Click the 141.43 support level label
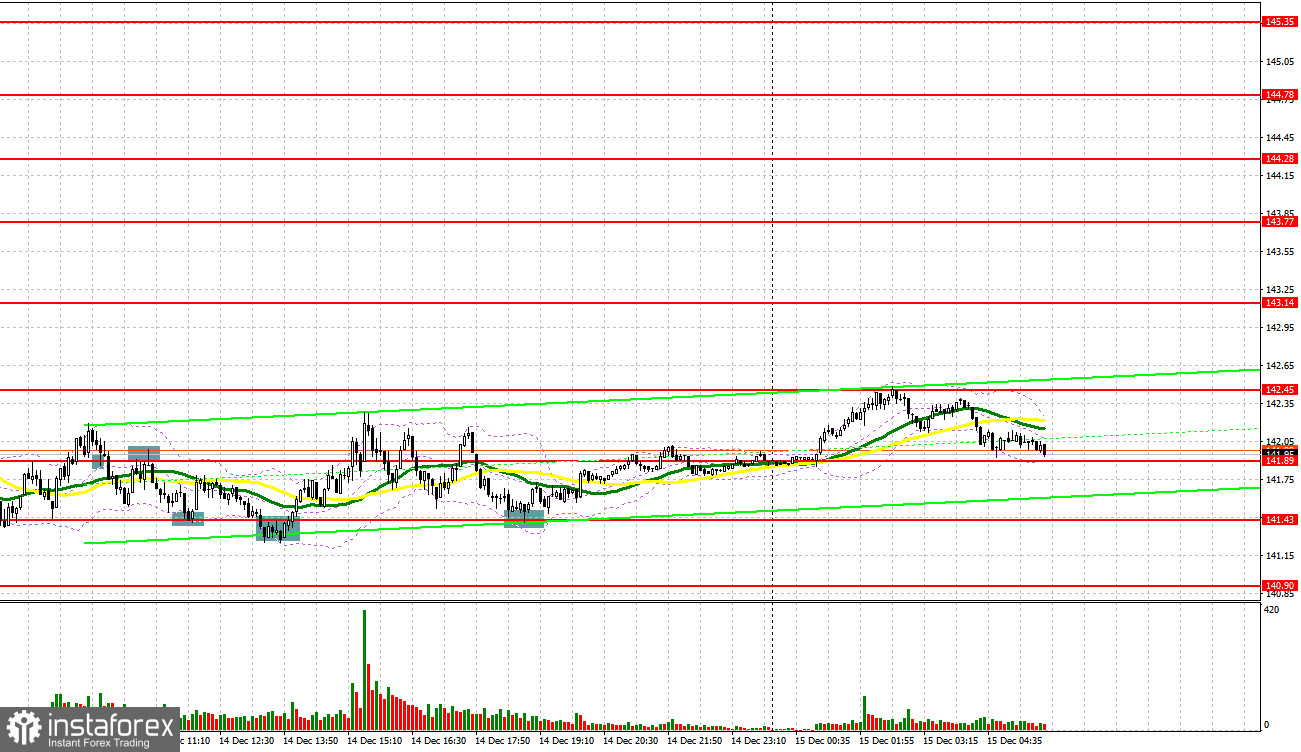Screen dimensions: 1301x752 [x=1279, y=519]
